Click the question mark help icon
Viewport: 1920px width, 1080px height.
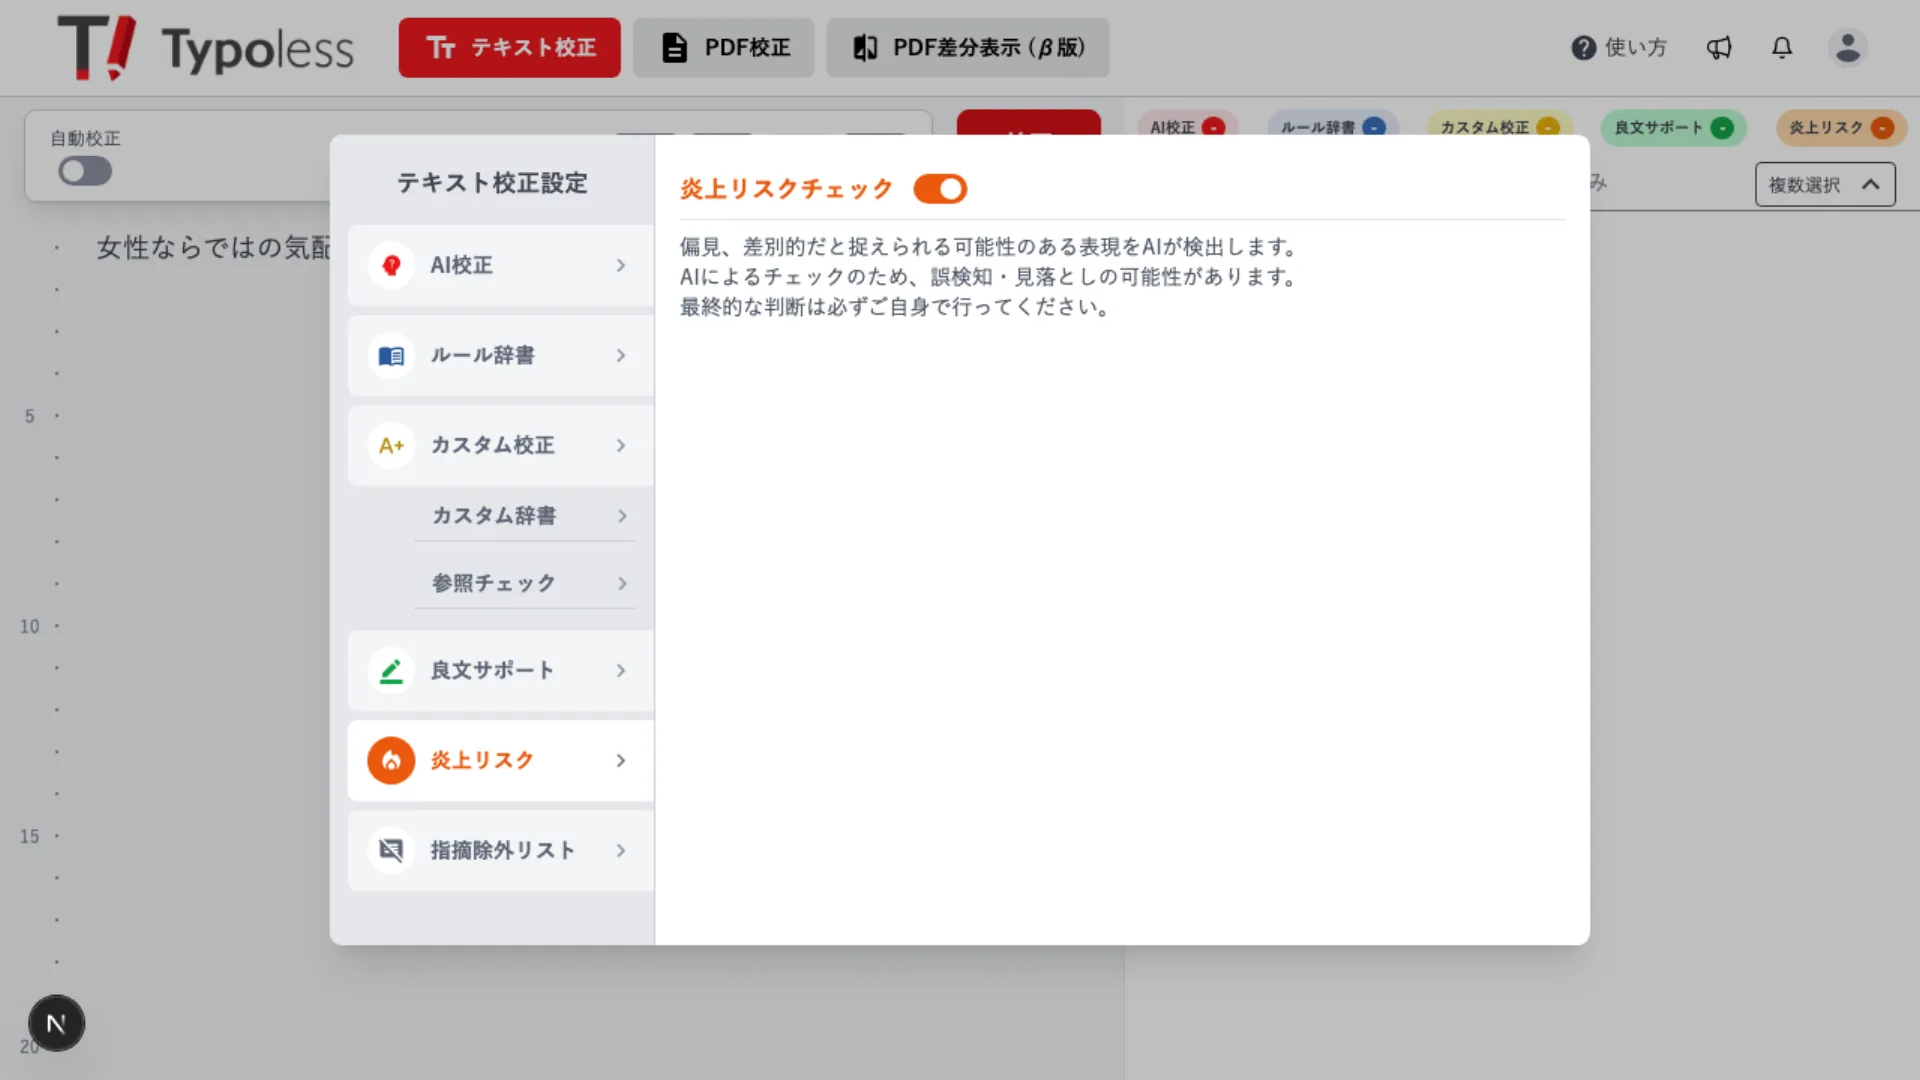(x=1583, y=48)
